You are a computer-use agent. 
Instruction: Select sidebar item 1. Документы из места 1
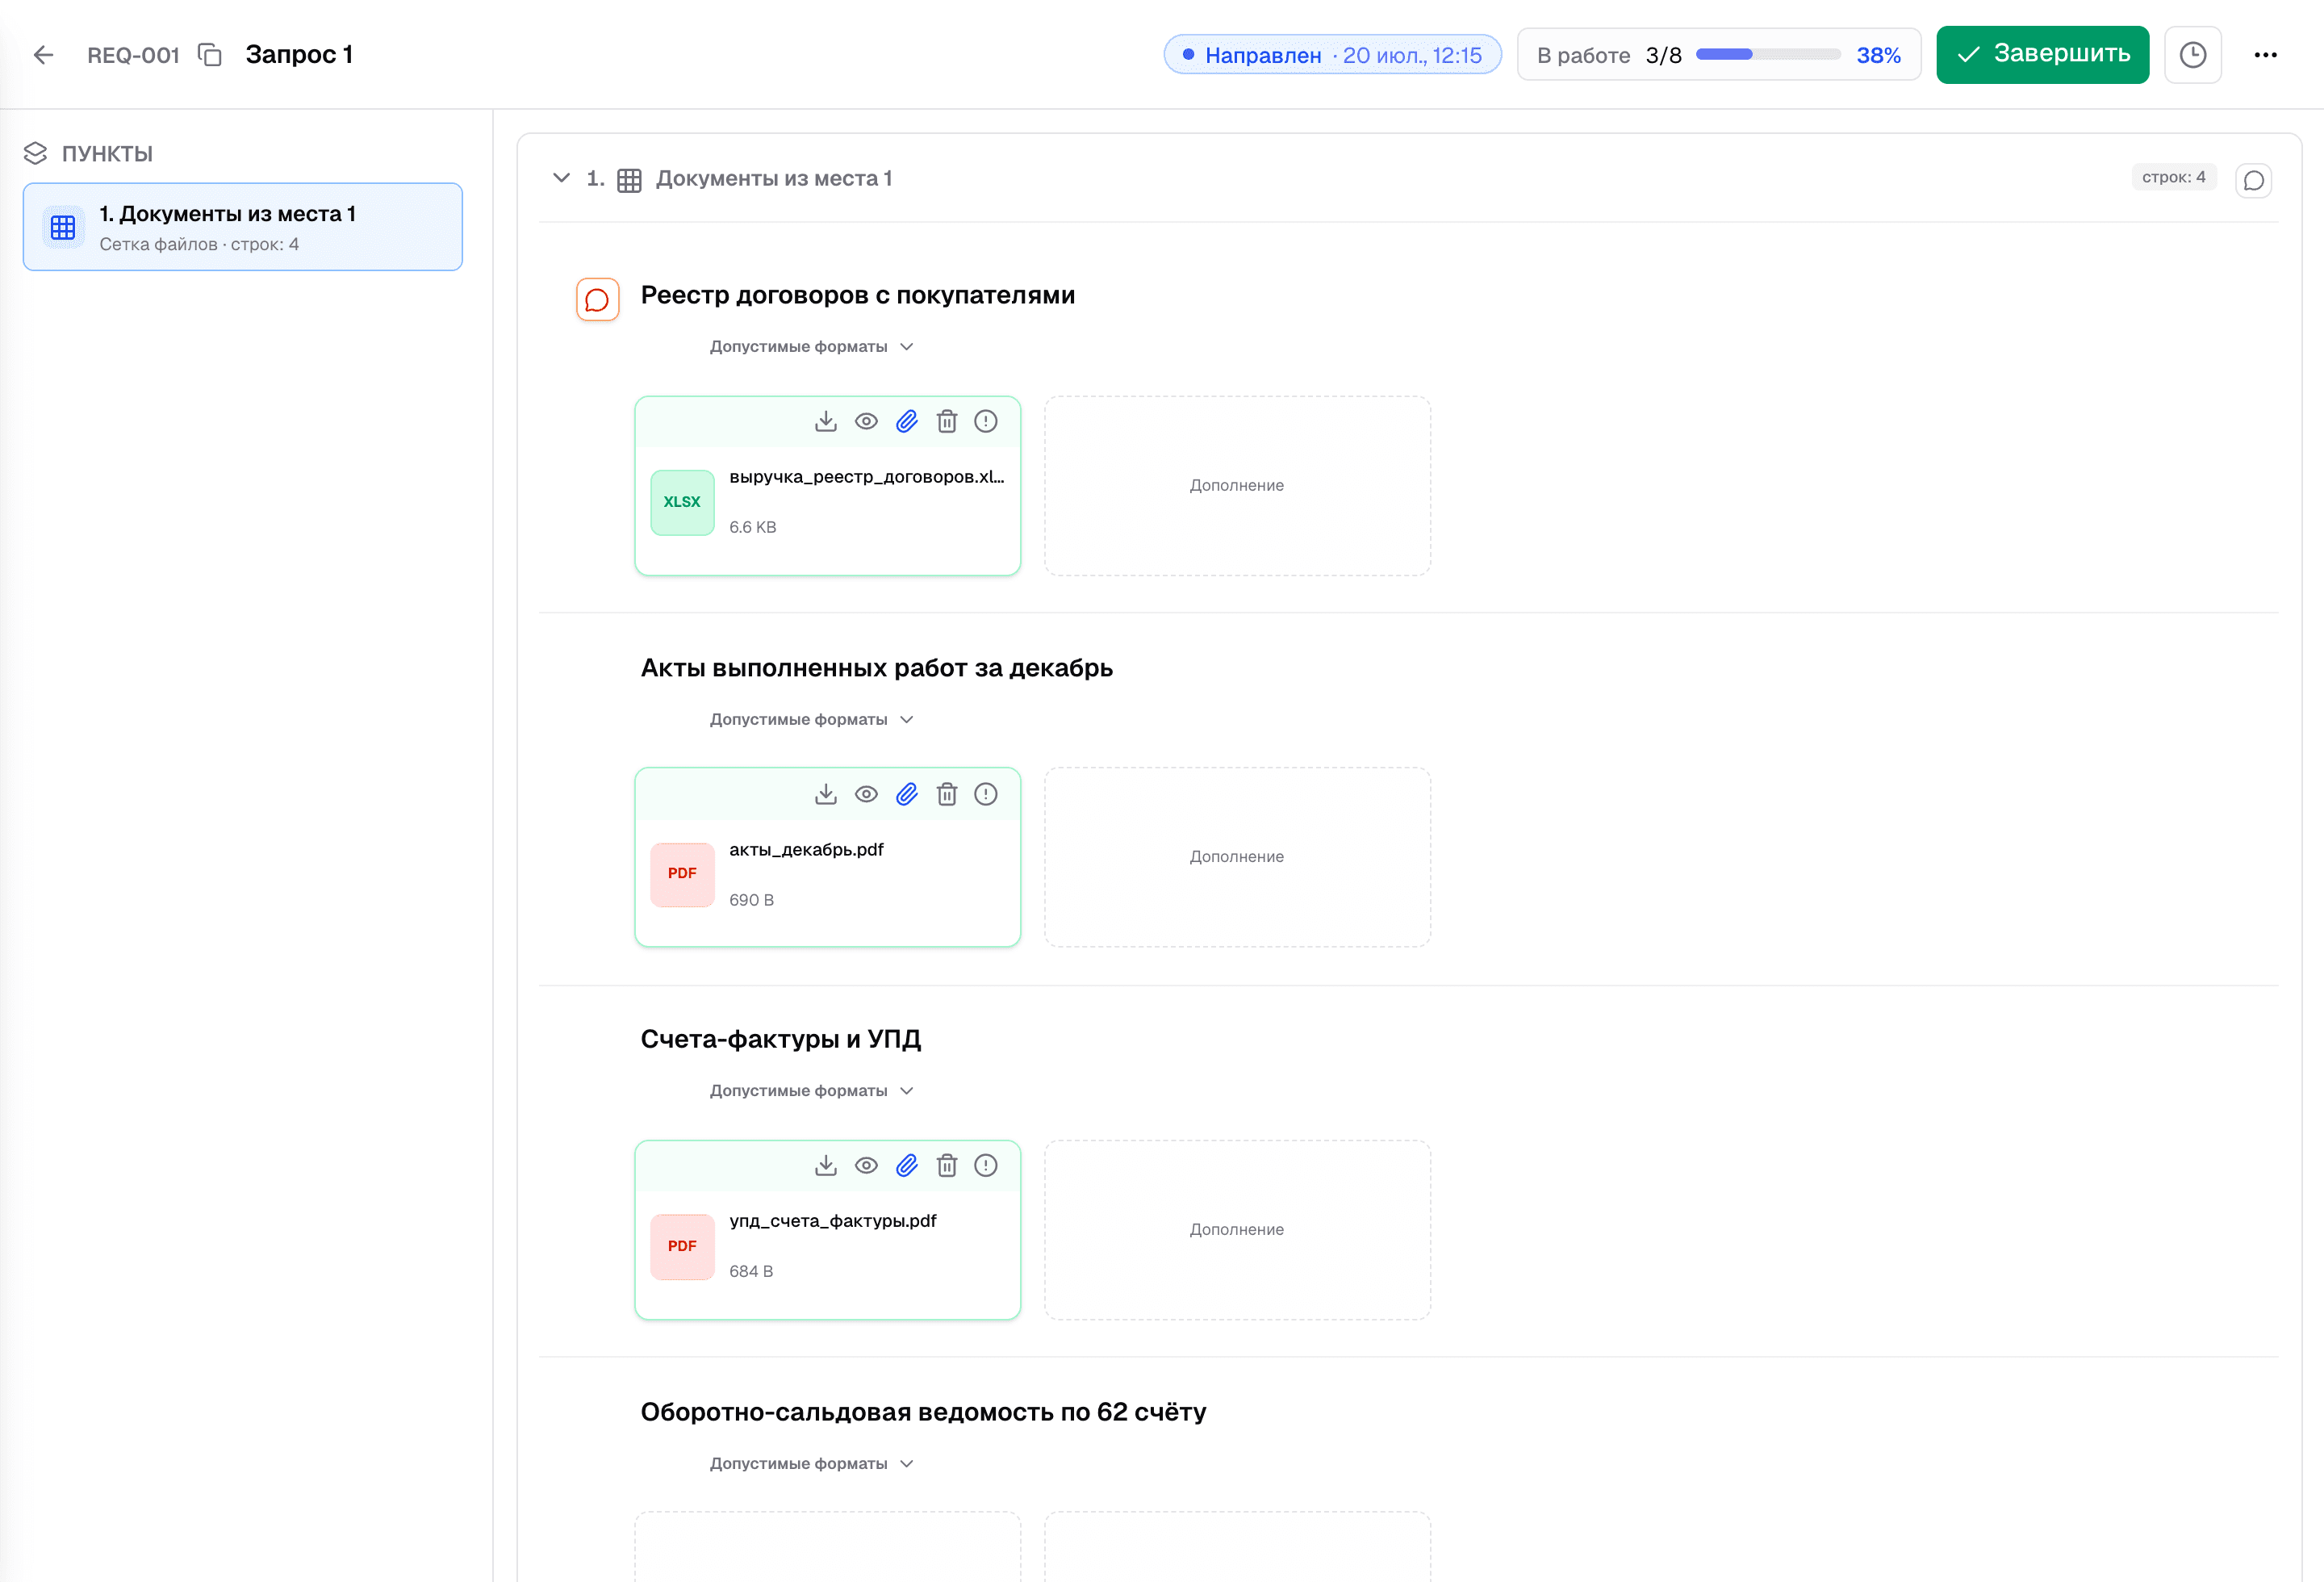pos(243,227)
